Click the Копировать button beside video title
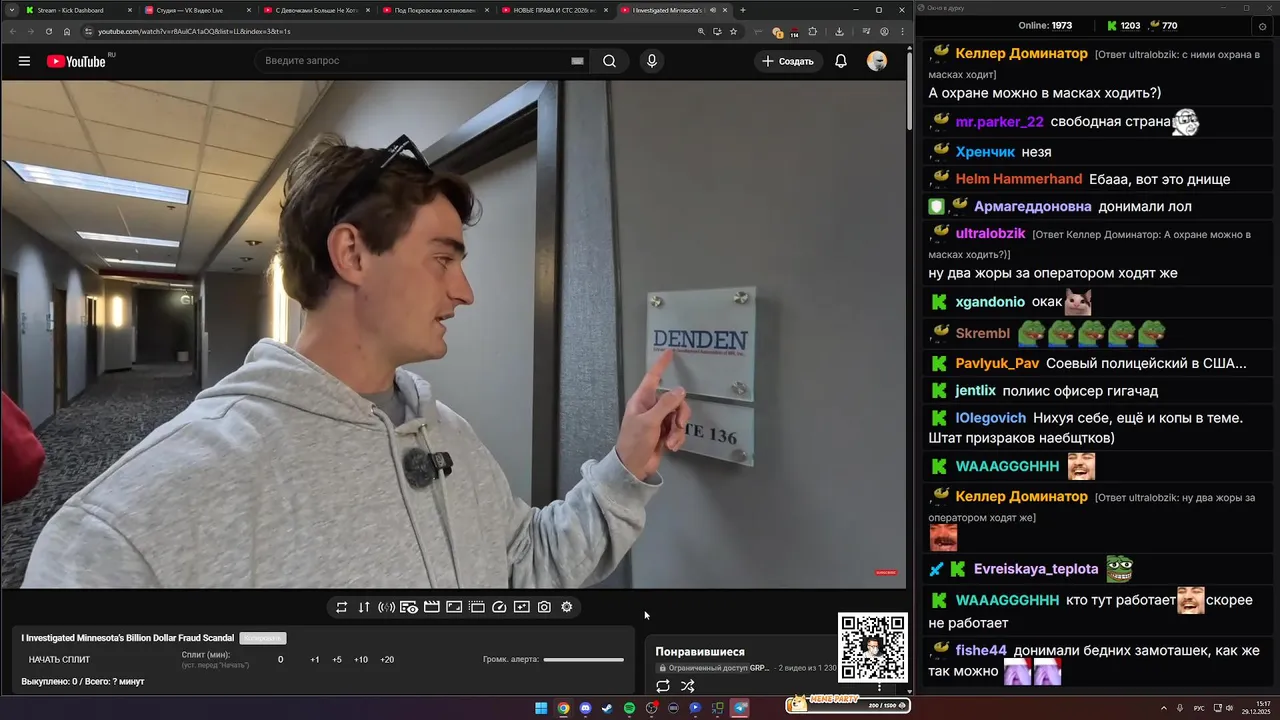1280x720 pixels. [263, 638]
